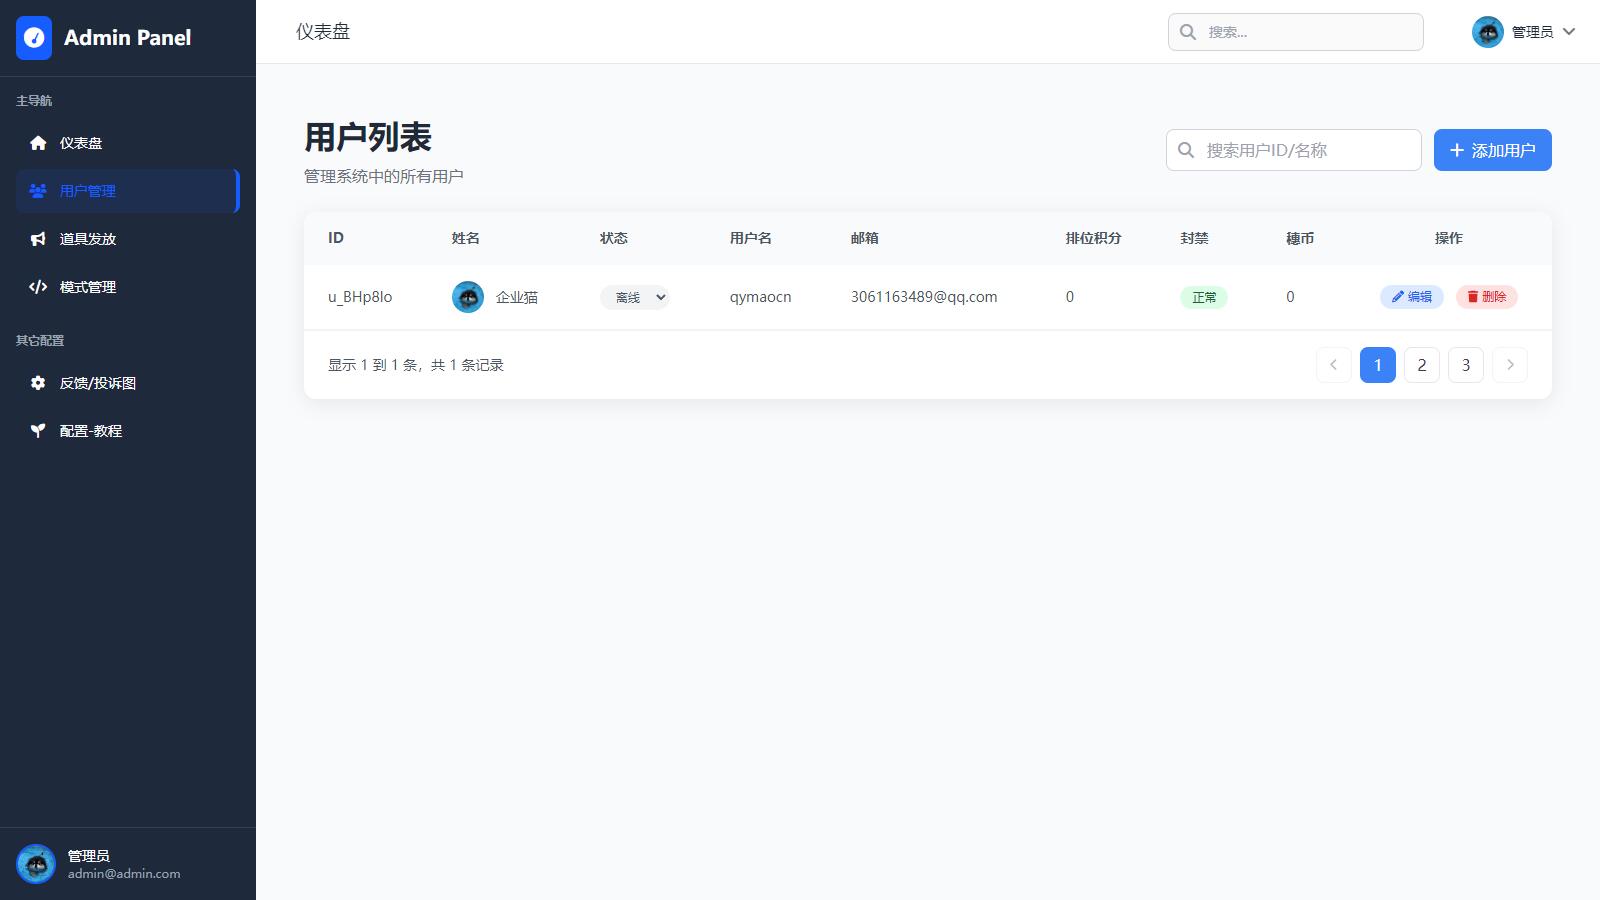Go to page 2 in pagination
The image size is (1600, 900).
coord(1421,365)
